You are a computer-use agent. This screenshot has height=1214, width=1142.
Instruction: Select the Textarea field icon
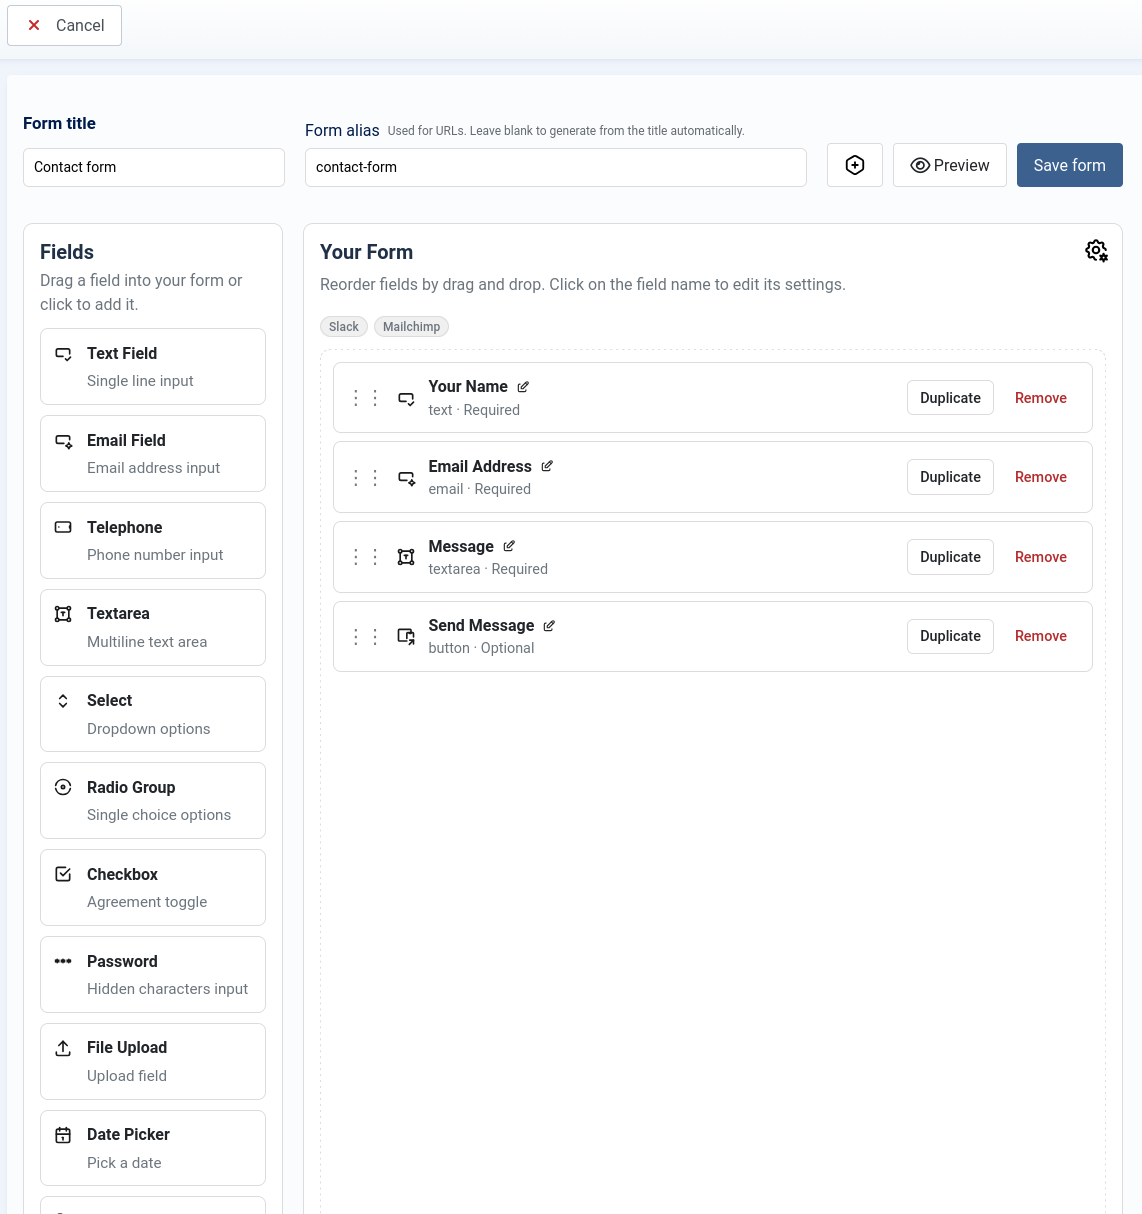[x=63, y=614]
